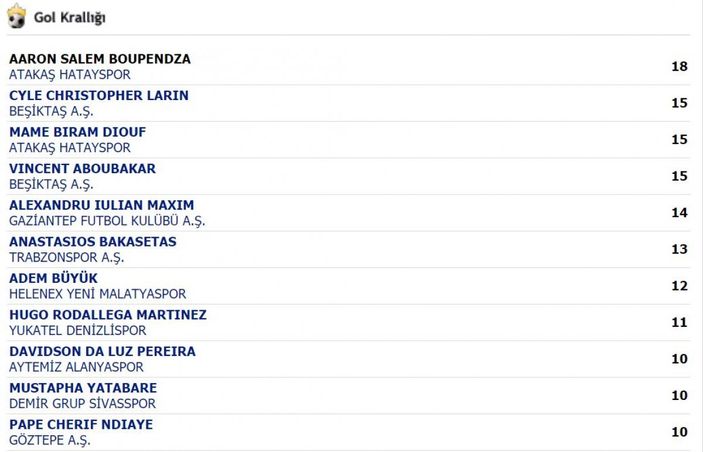
Task: Click Mustapha Yatabare player name
Action: (83, 388)
